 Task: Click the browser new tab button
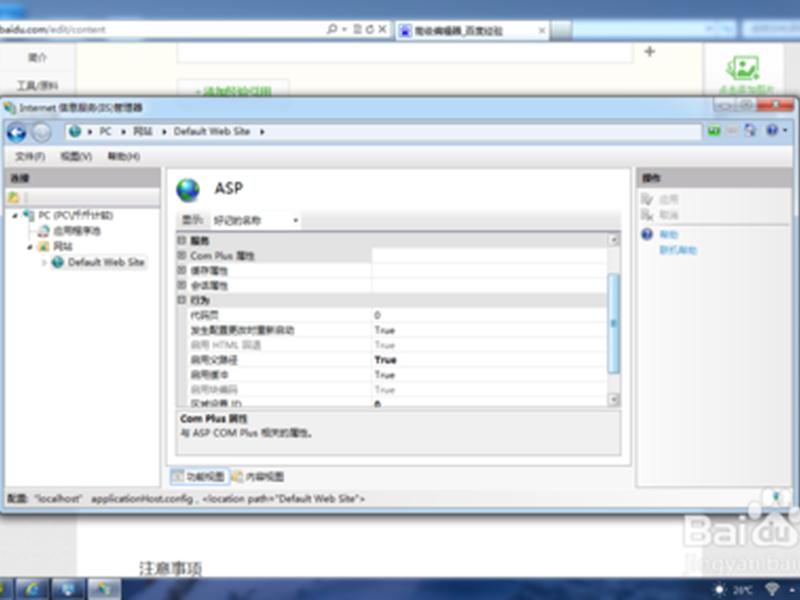point(561,31)
